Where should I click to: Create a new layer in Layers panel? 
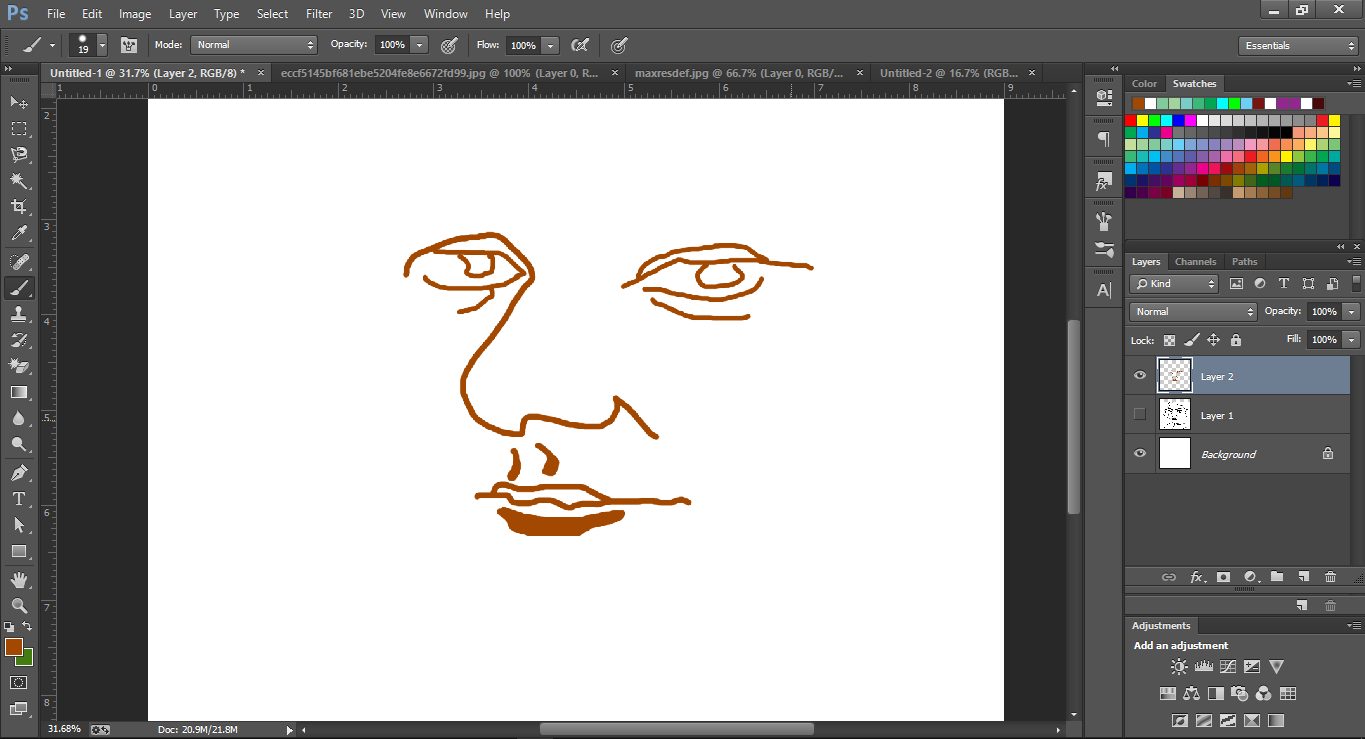click(1303, 577)
